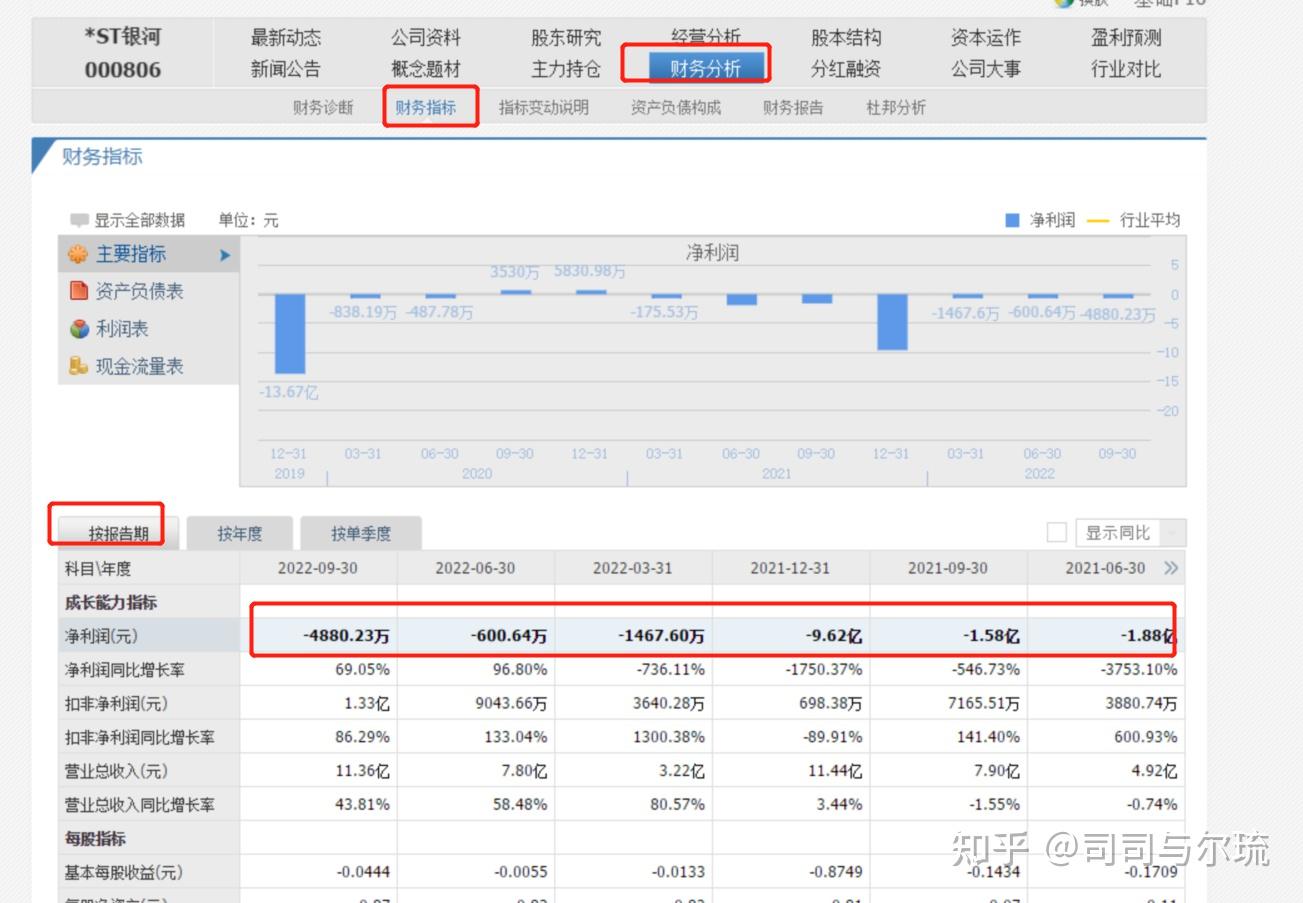1303x903 pixels.
Task: Open the 最新动态 menu item
Action: (x=286, y=38)
